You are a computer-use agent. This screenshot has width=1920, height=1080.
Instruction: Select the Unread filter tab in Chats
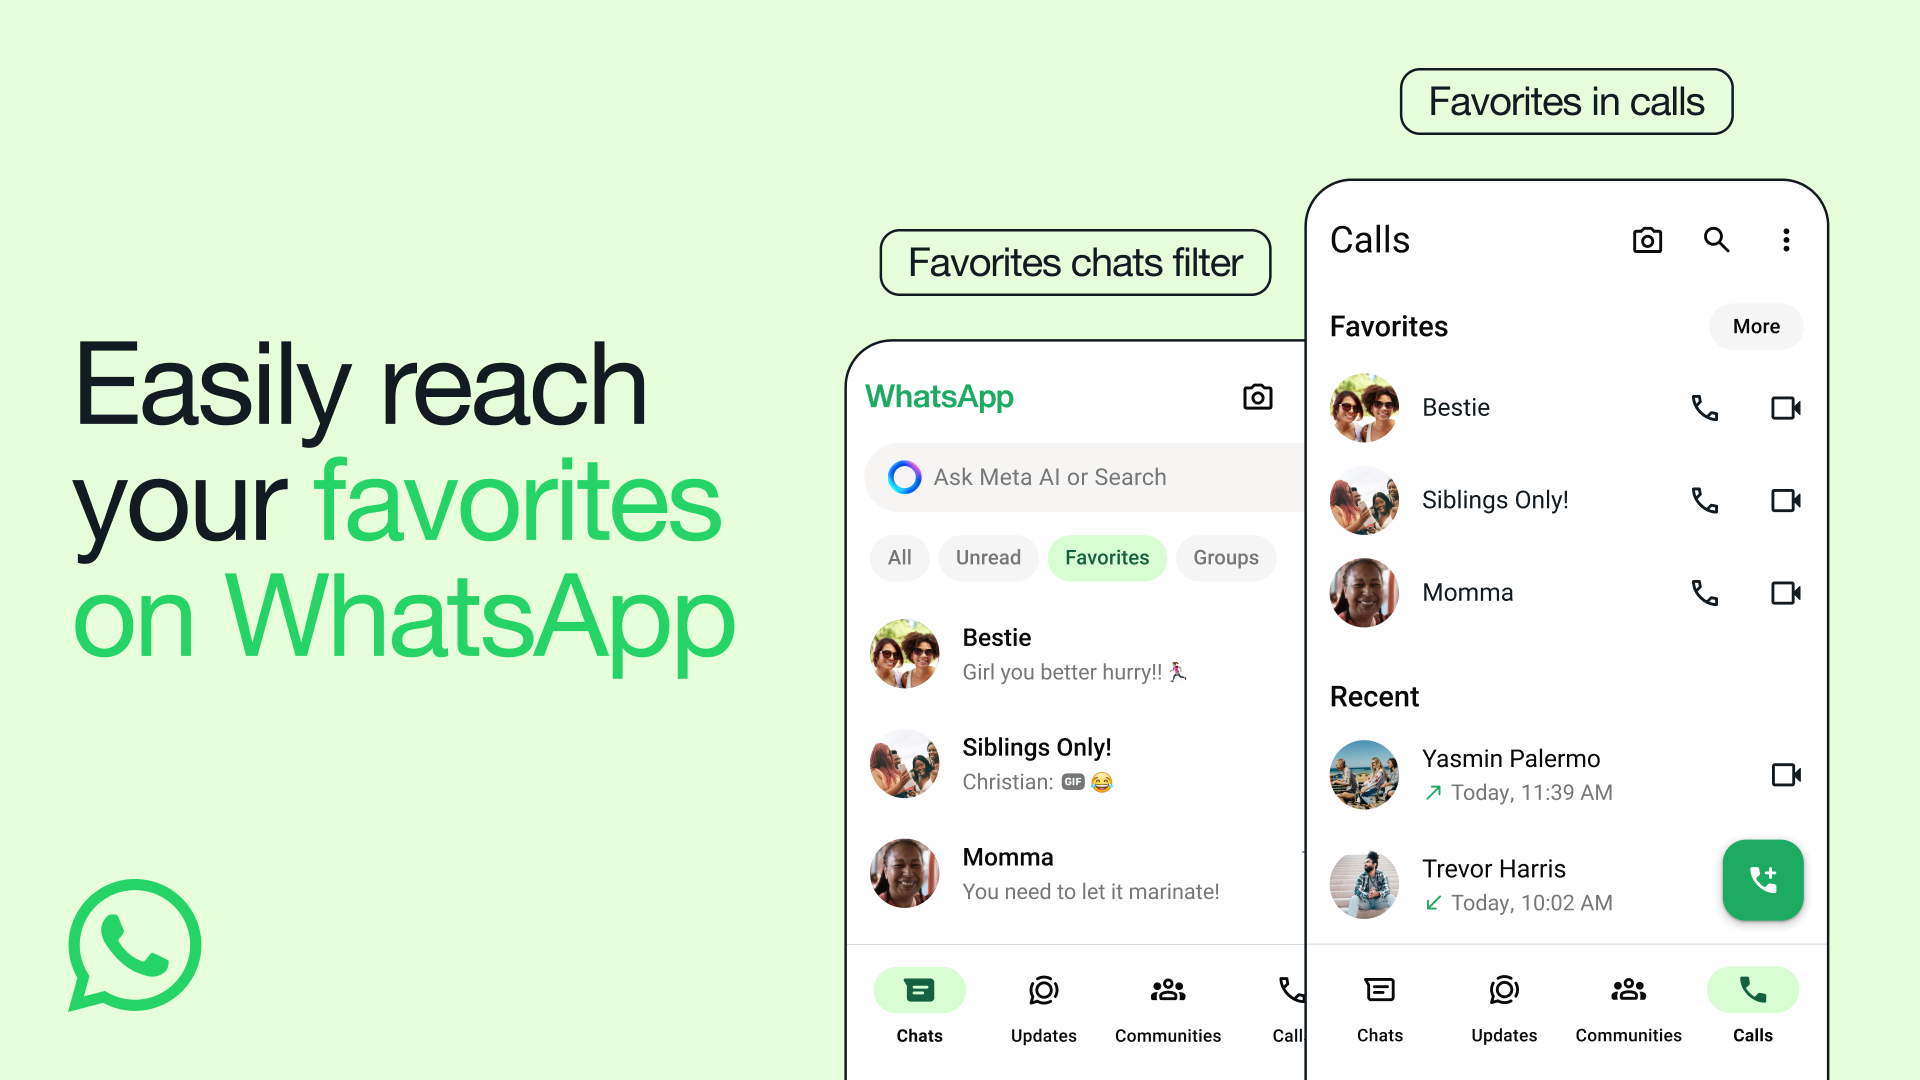pyautogui.click(x=990, y=556)
